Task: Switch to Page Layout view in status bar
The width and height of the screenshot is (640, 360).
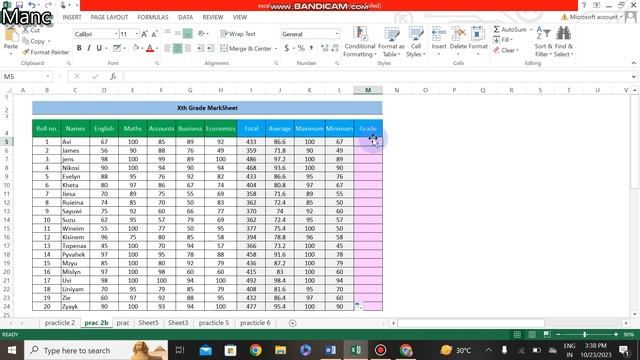Action: pos(532,334)
